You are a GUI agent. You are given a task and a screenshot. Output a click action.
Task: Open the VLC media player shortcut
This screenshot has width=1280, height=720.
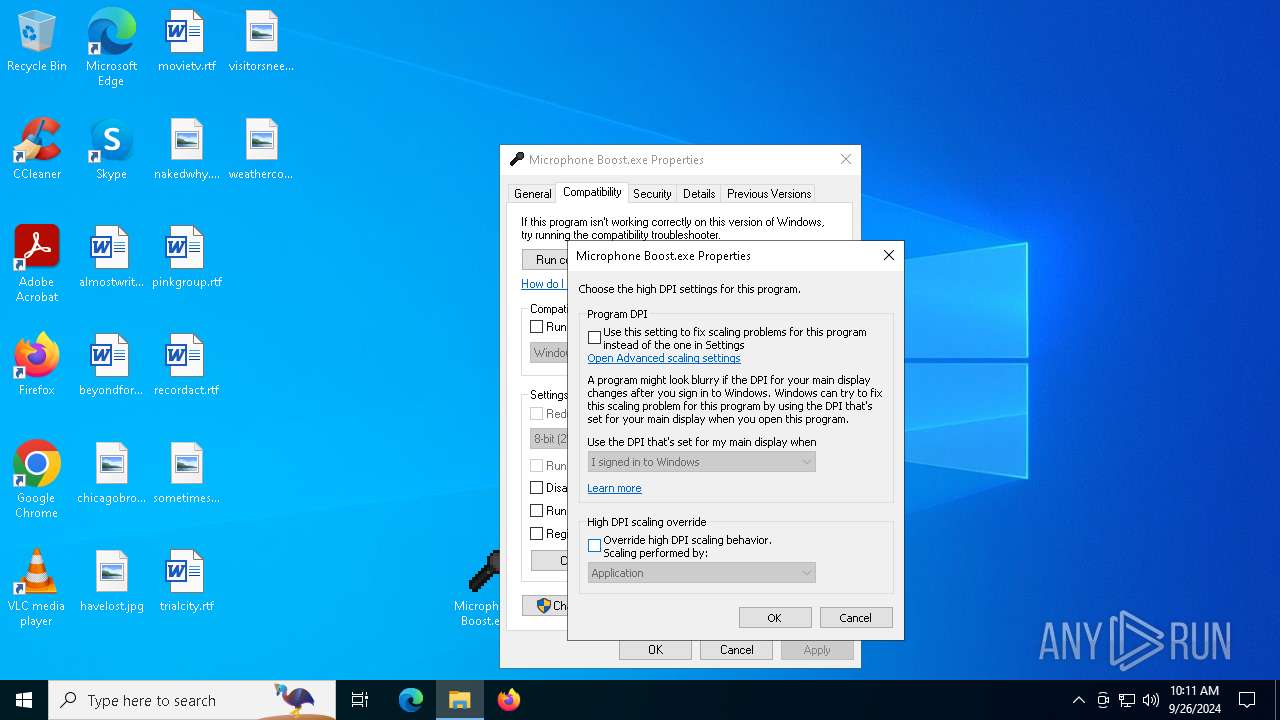(x=37, y=588)
